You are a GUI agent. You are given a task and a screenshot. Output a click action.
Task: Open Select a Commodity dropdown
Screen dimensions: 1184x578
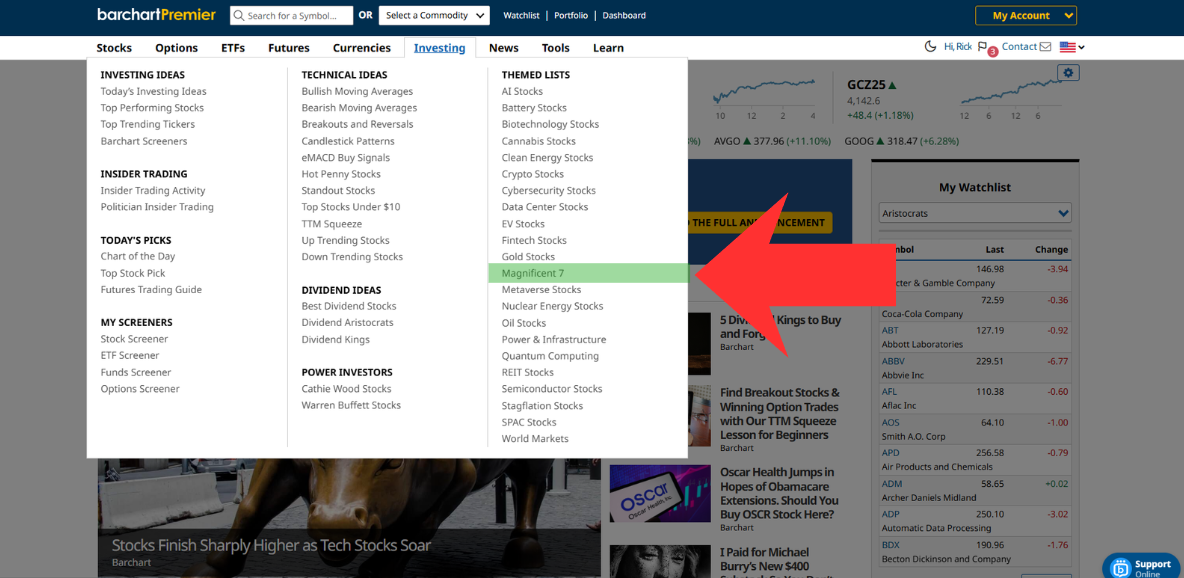pos(434,15)
